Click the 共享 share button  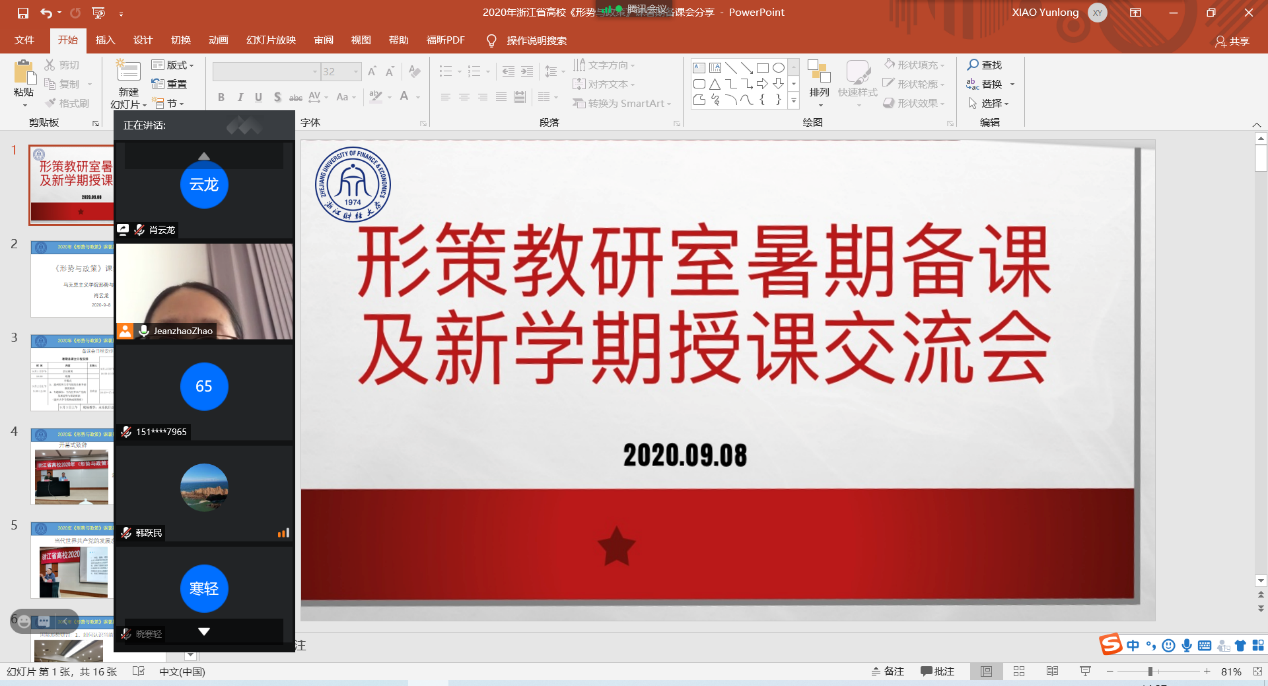1232,41
